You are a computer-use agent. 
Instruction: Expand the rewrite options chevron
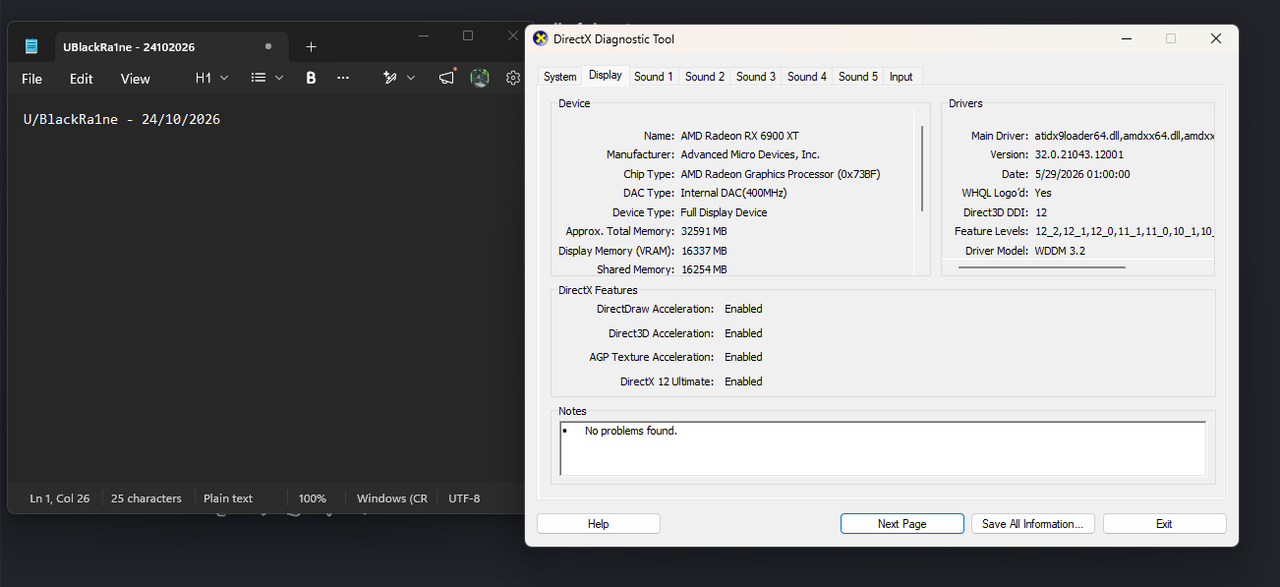pyautogui.click(x=411, y=77)
